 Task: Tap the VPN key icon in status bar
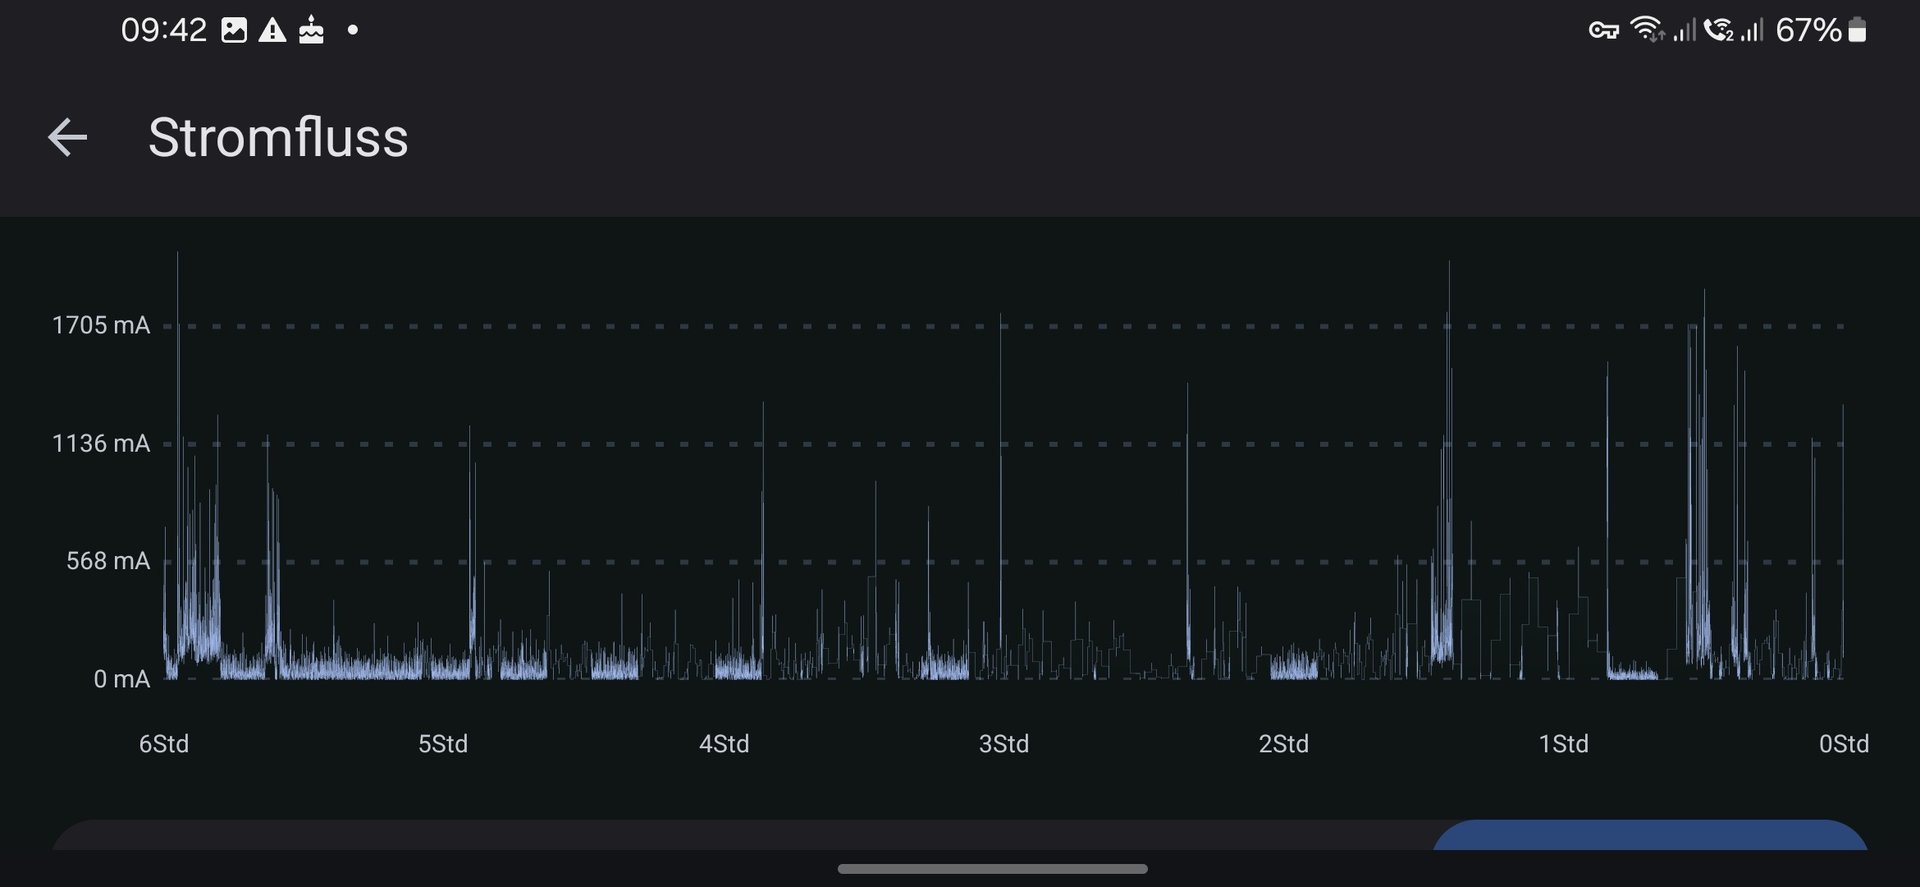[x=1603, y=31]
